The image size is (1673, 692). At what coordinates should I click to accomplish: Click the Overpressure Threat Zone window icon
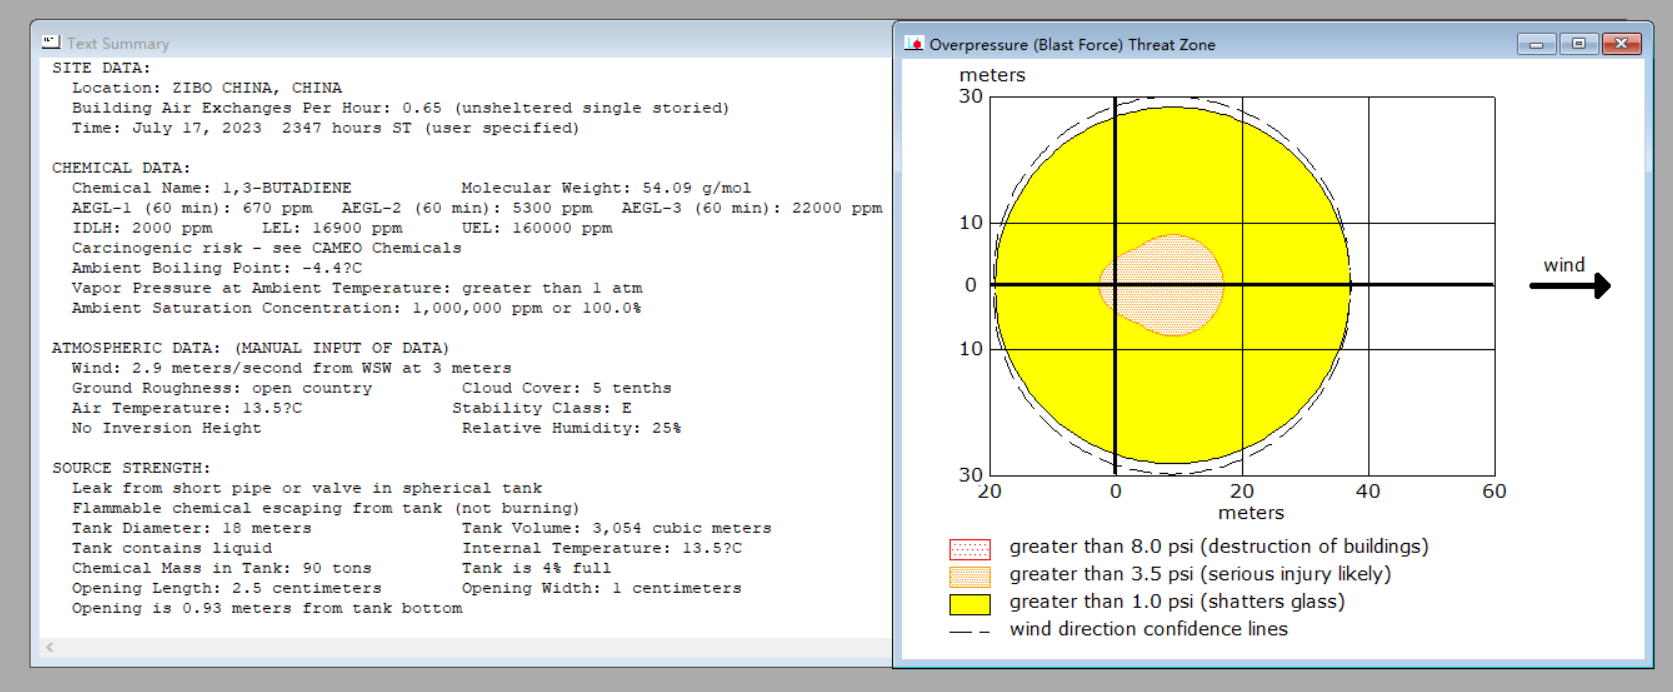coord(914,44)
